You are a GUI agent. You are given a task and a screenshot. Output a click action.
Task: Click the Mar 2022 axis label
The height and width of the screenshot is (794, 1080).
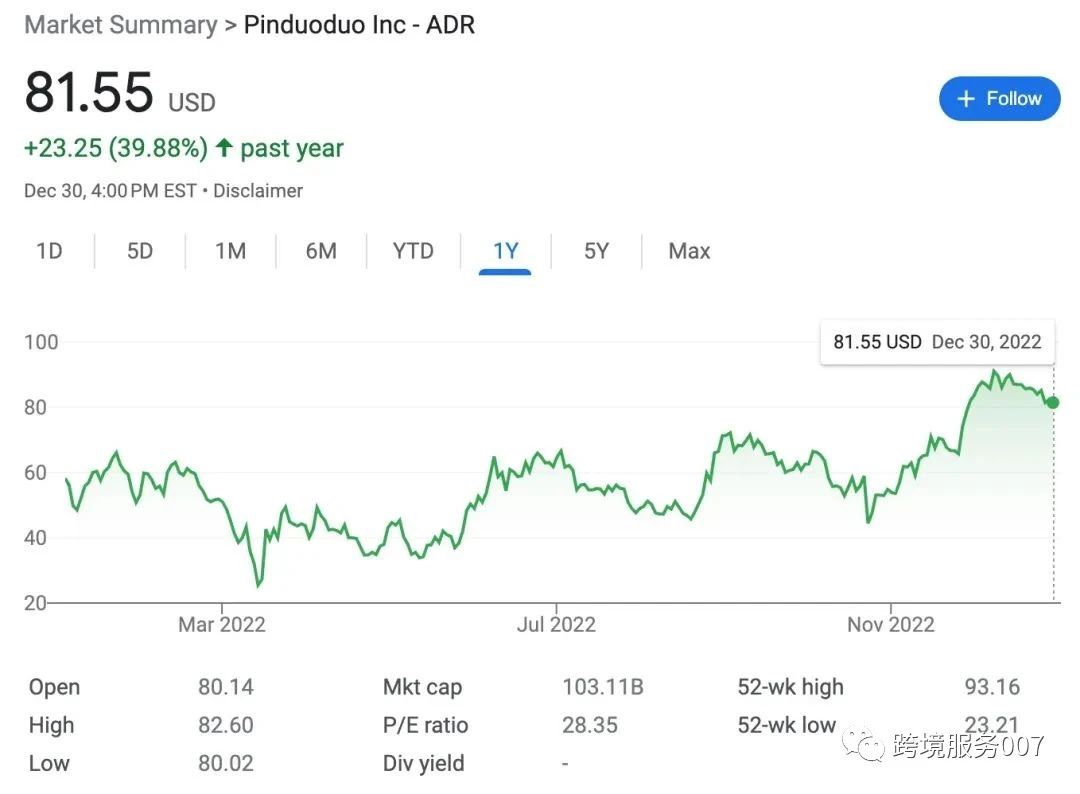point(222,625)
